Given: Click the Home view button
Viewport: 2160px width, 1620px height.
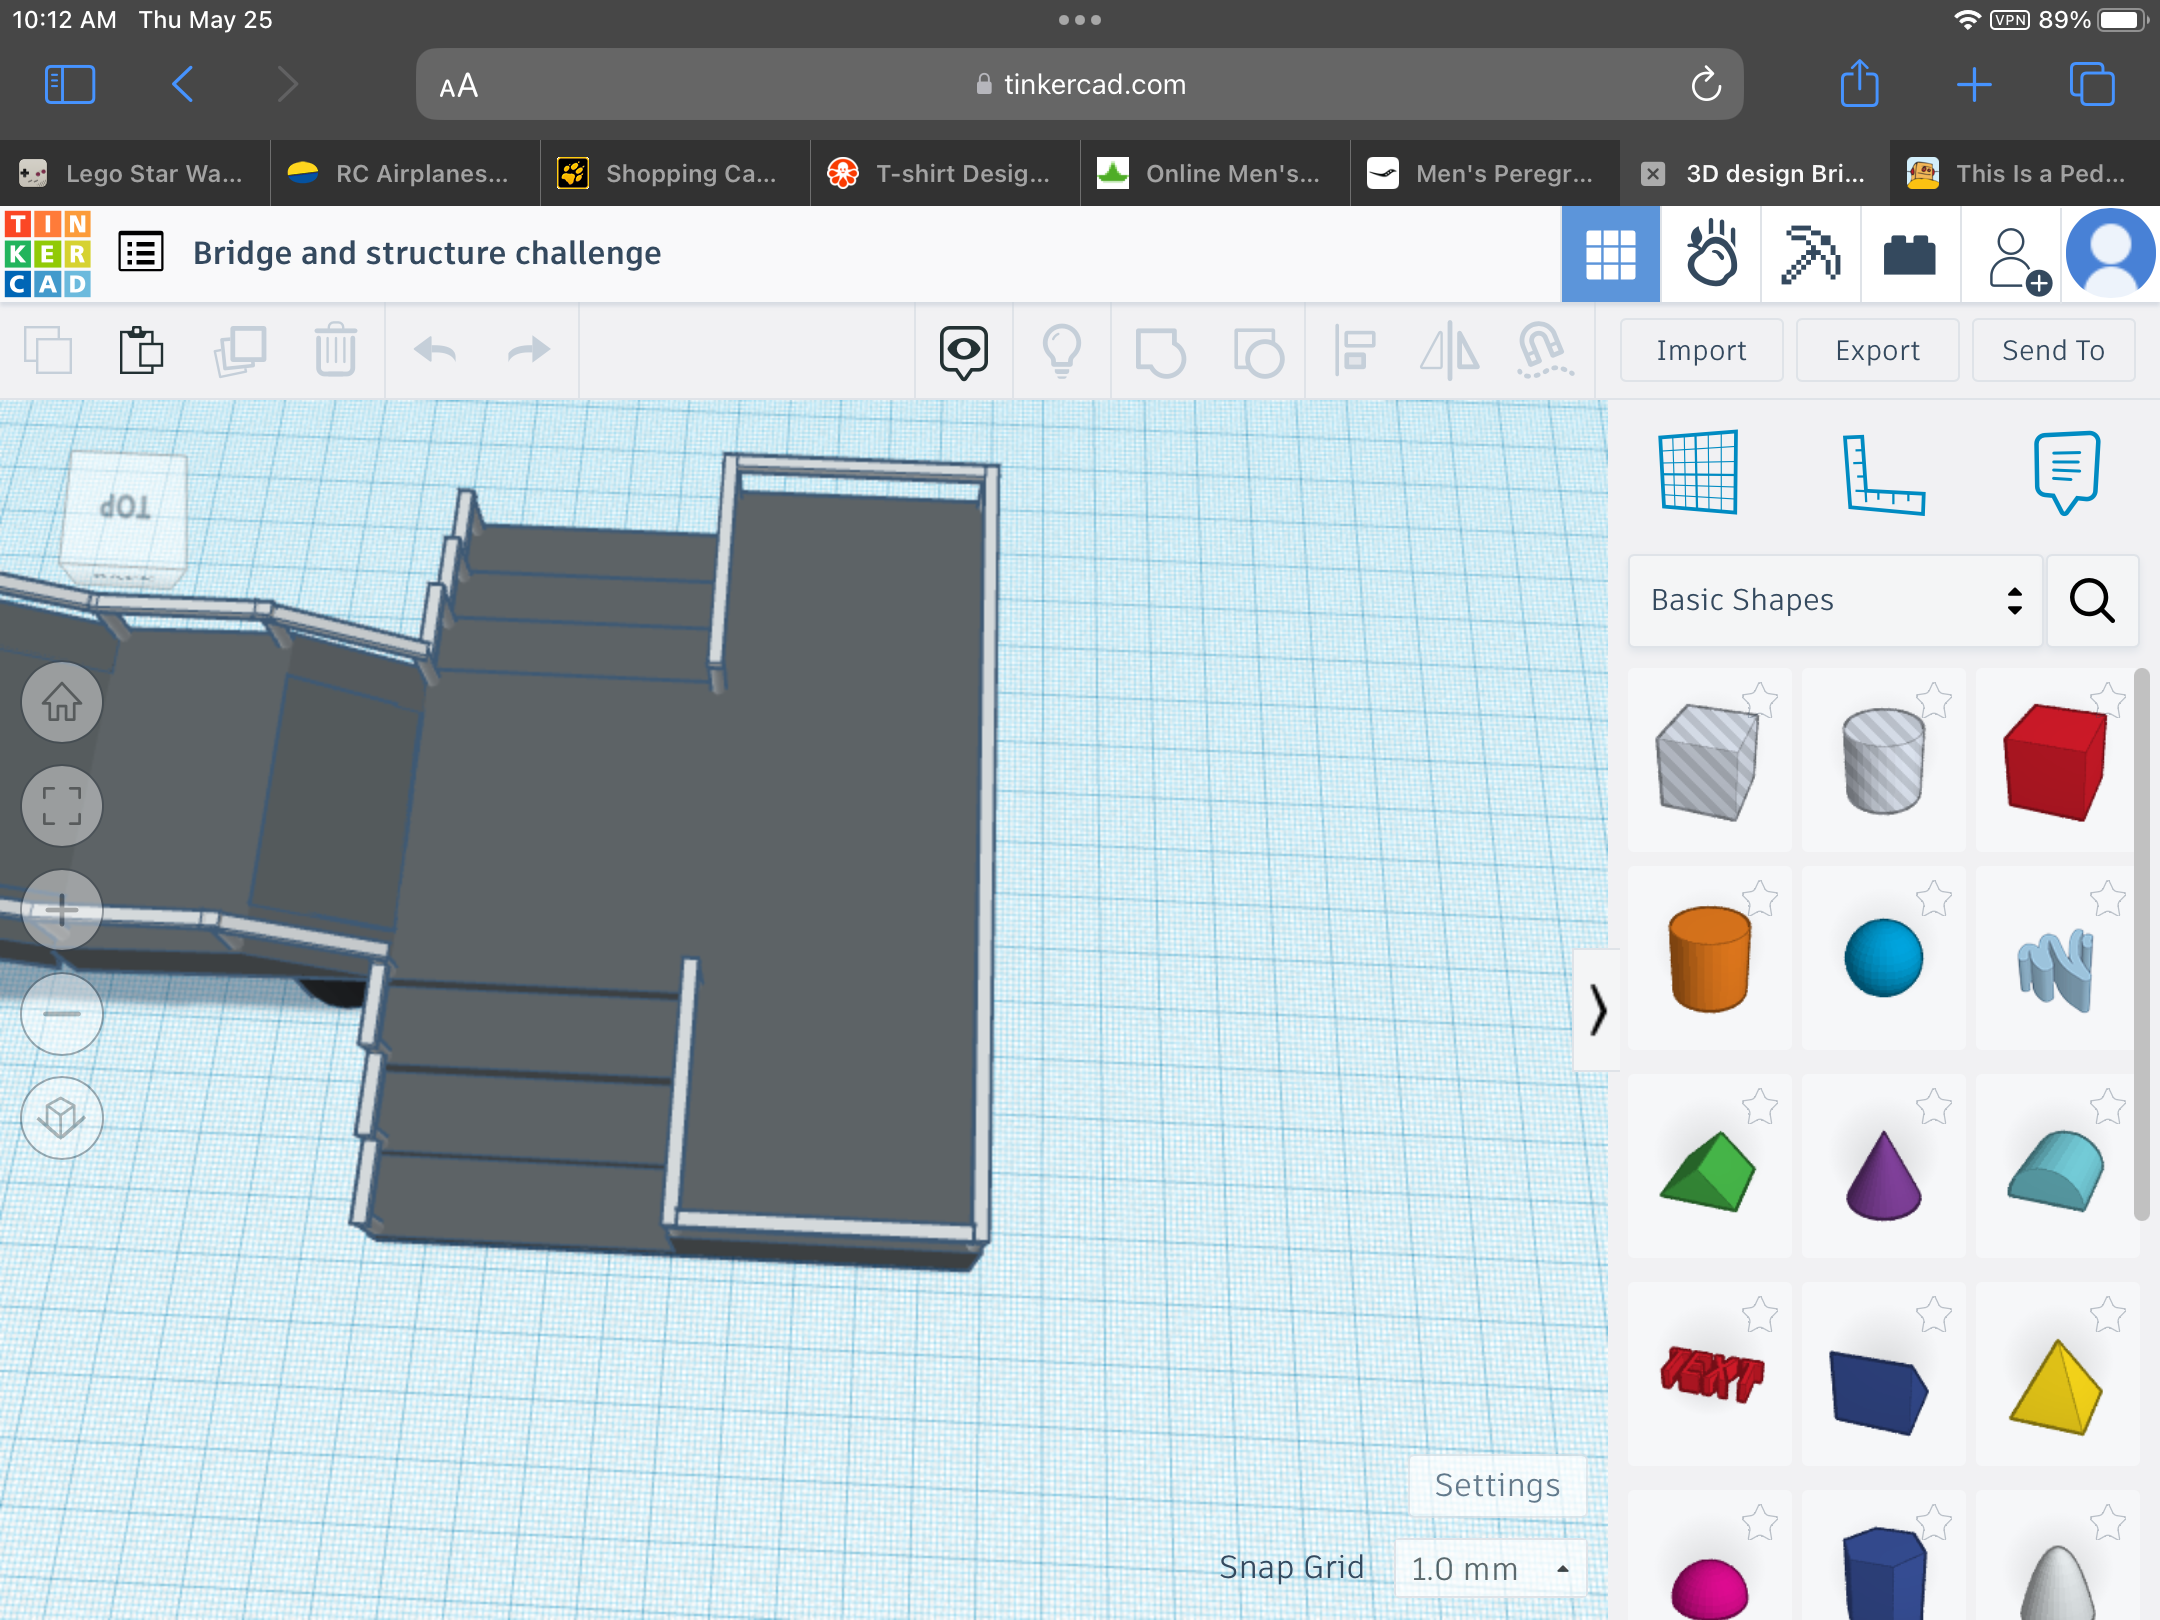Looking at the screenshot, I should [x=62, y=702].
